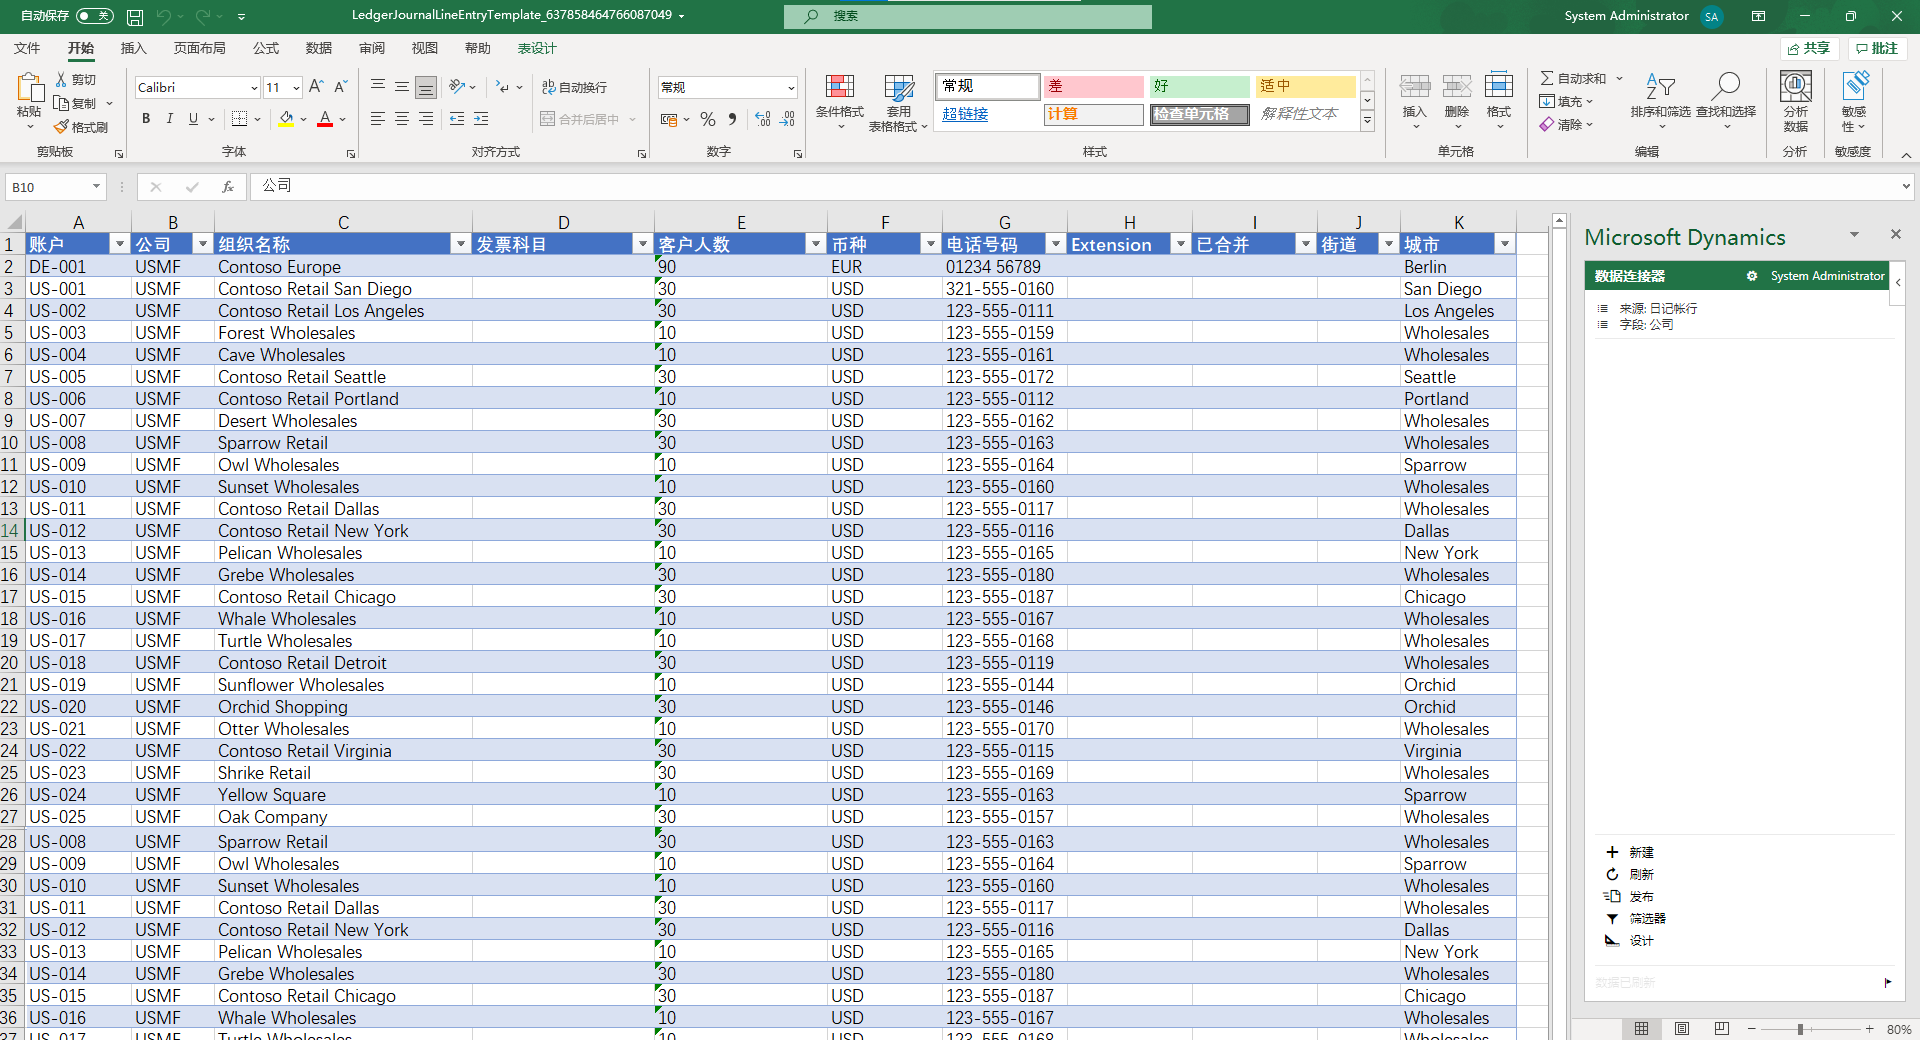
Task: Open Find and Select (查找和选择)
Action: (x=1726, y=100)
